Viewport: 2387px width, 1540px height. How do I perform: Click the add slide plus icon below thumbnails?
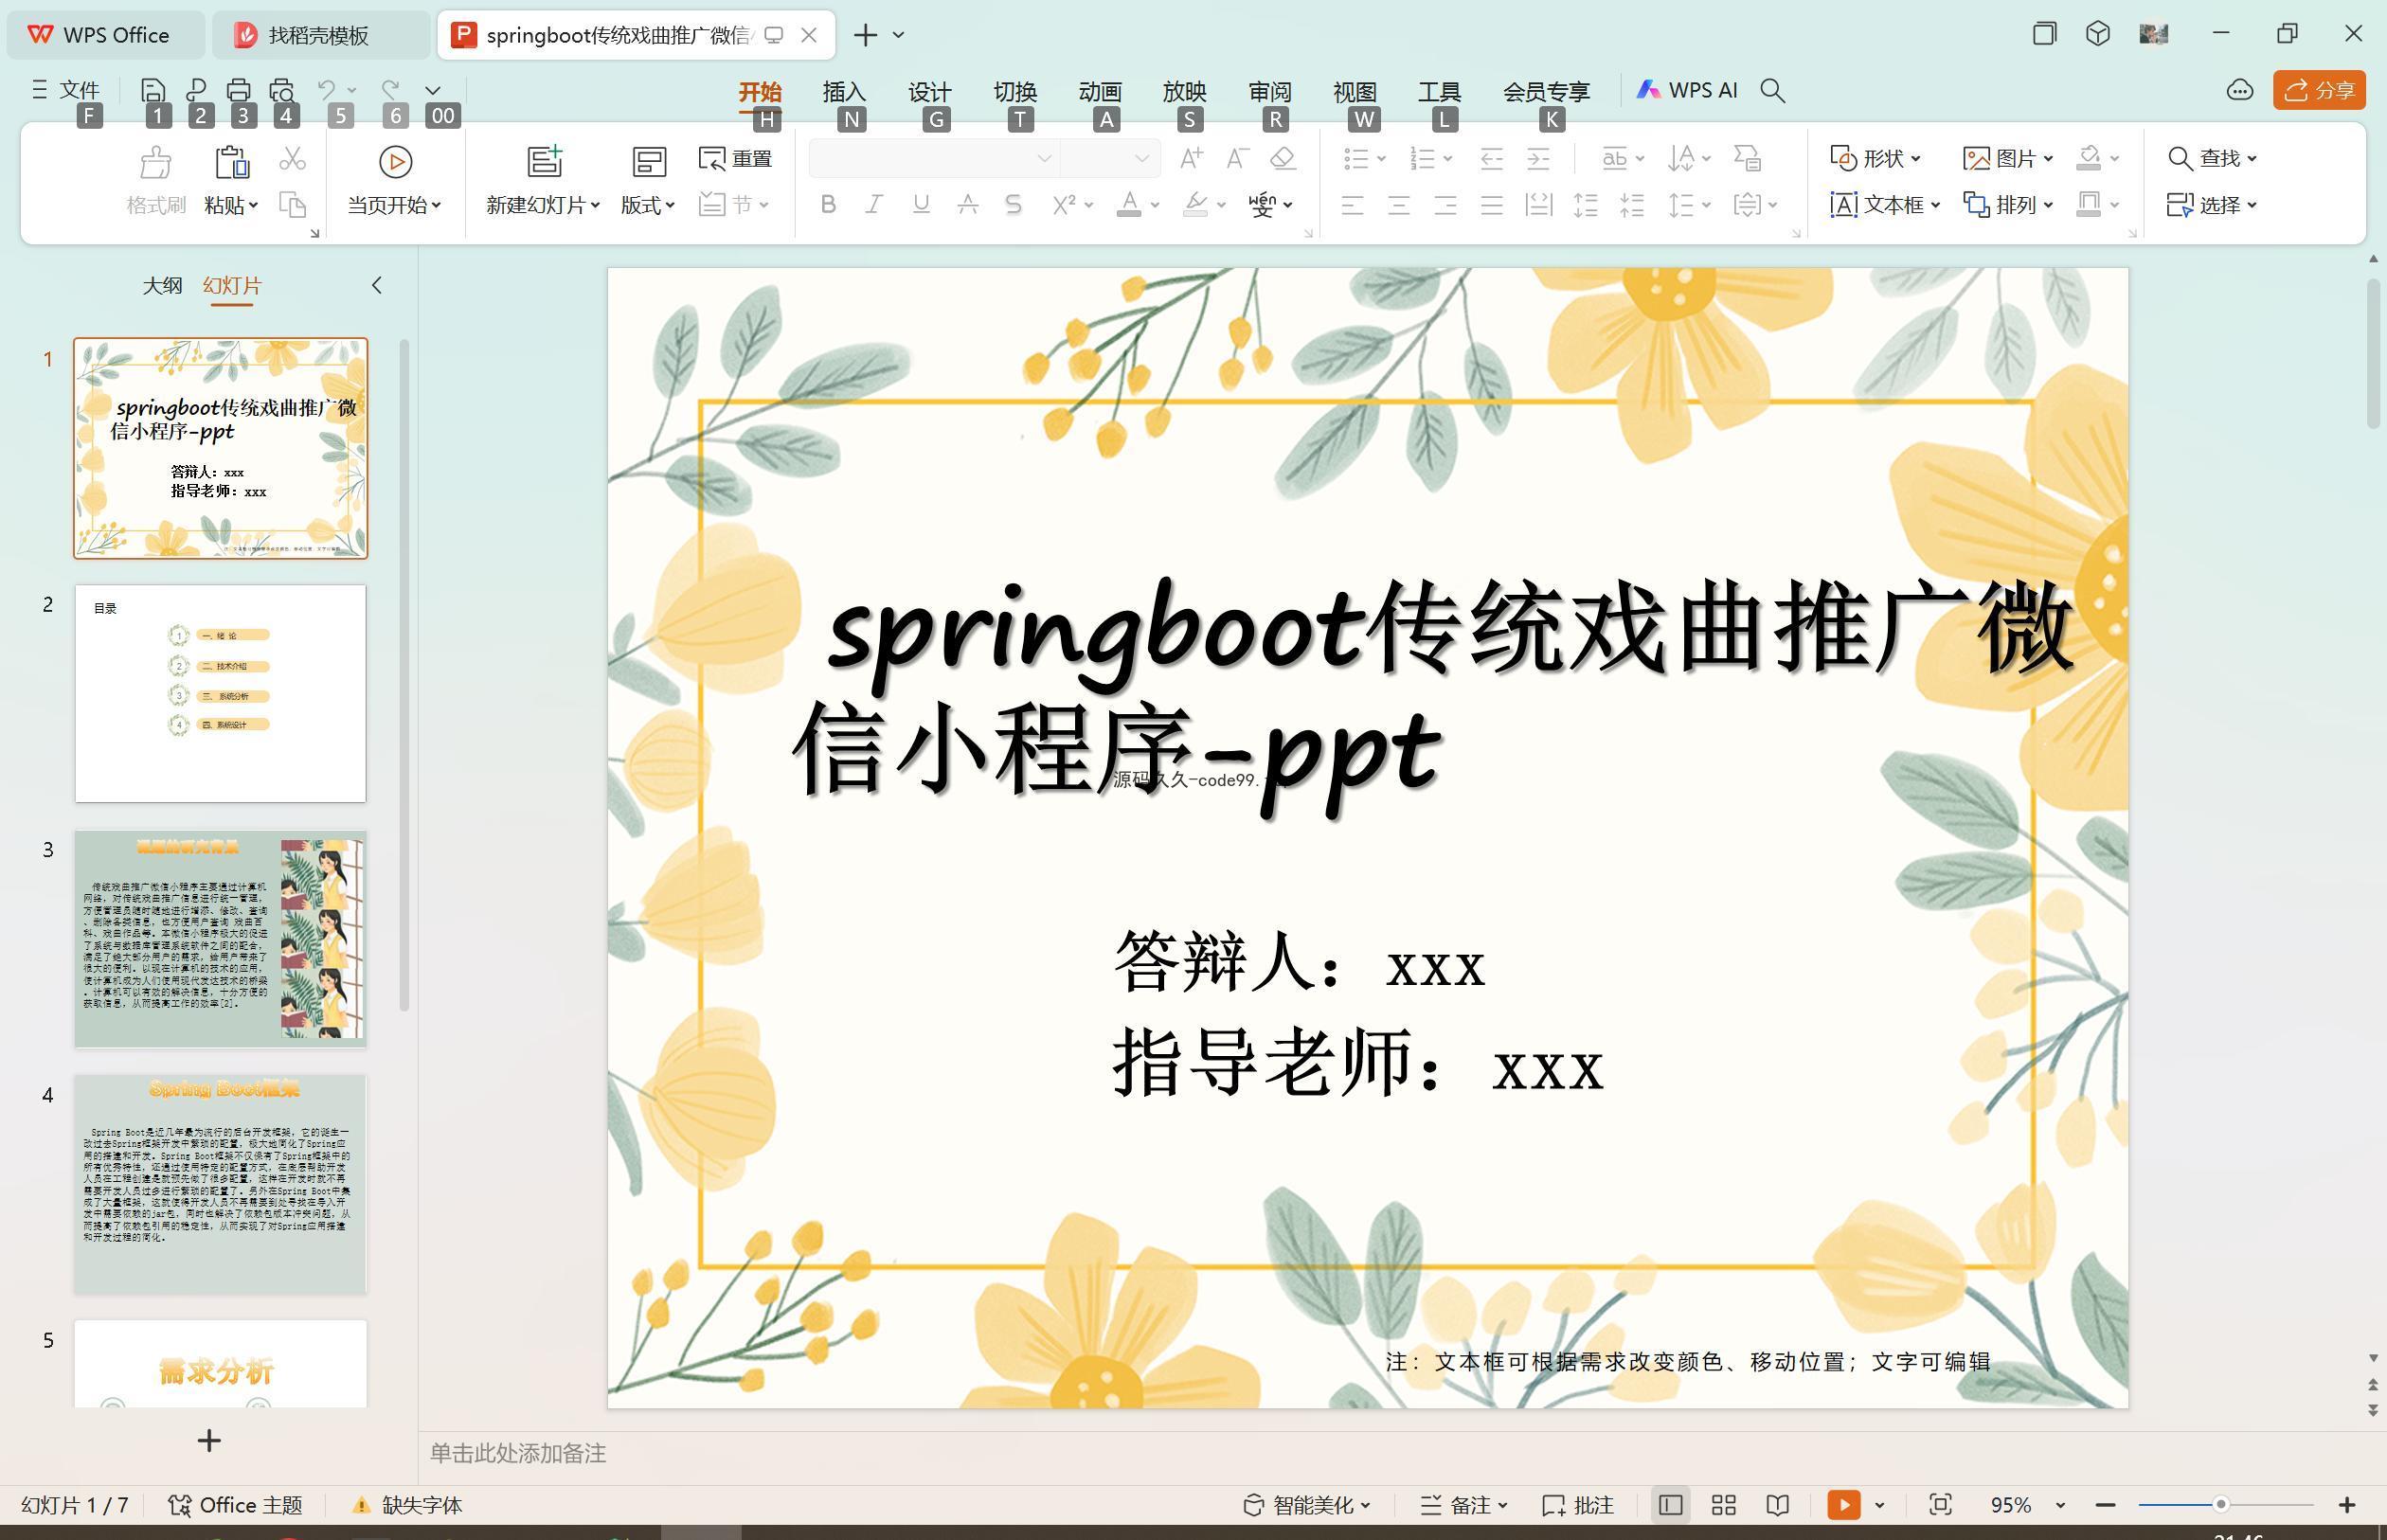pos(209,1440)
